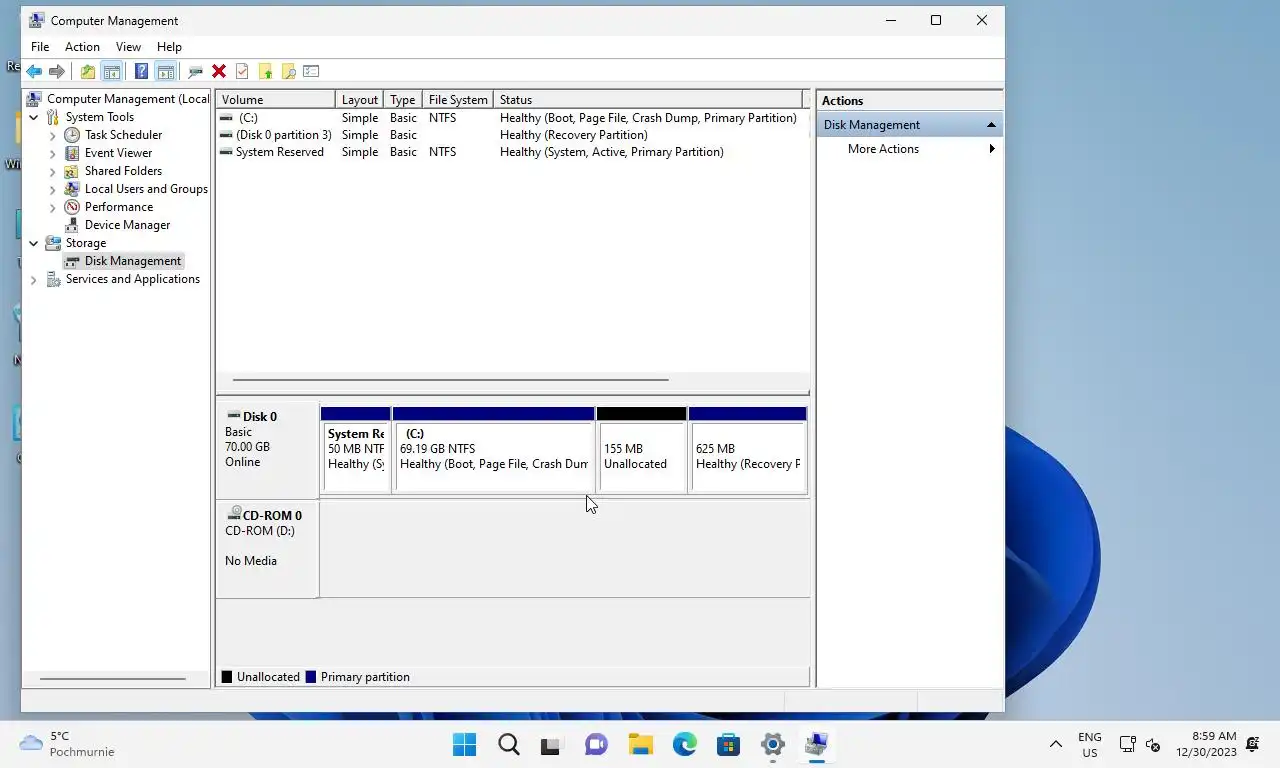Viewport: 1280px width, 768px height.
Task: Click the console tree horizontal scrollbar
Action: tap(112, 679)
